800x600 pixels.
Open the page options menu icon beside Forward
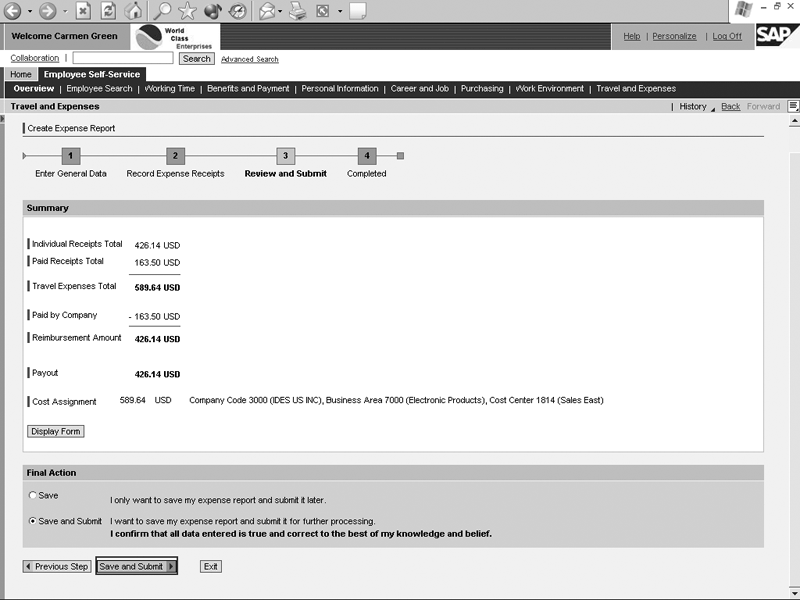click(x=793, y=106)
